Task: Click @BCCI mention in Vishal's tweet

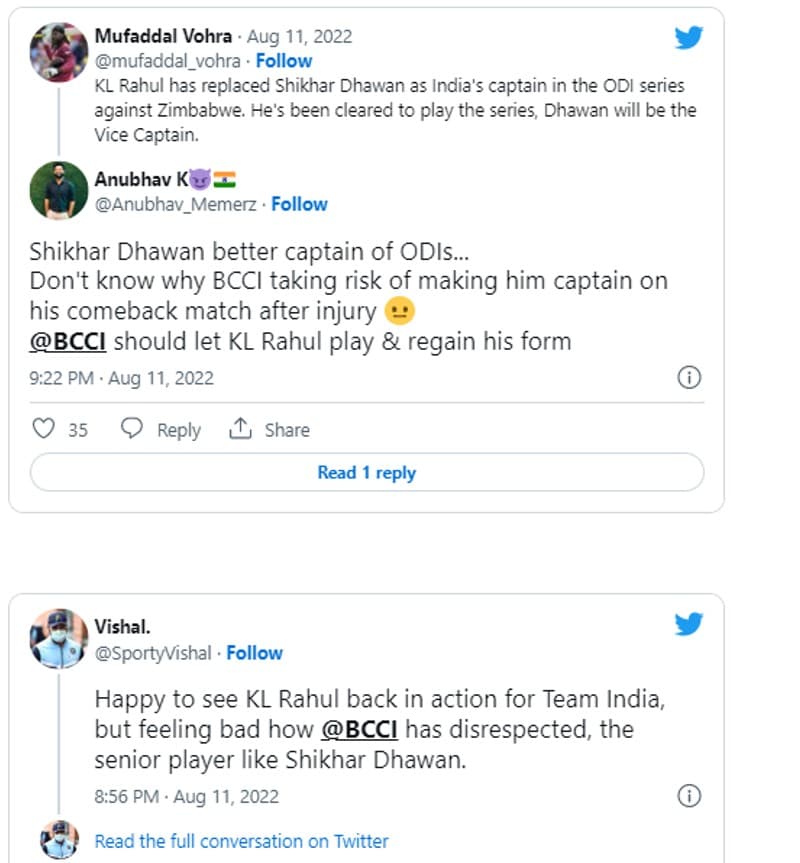Action: click(360, 729)
